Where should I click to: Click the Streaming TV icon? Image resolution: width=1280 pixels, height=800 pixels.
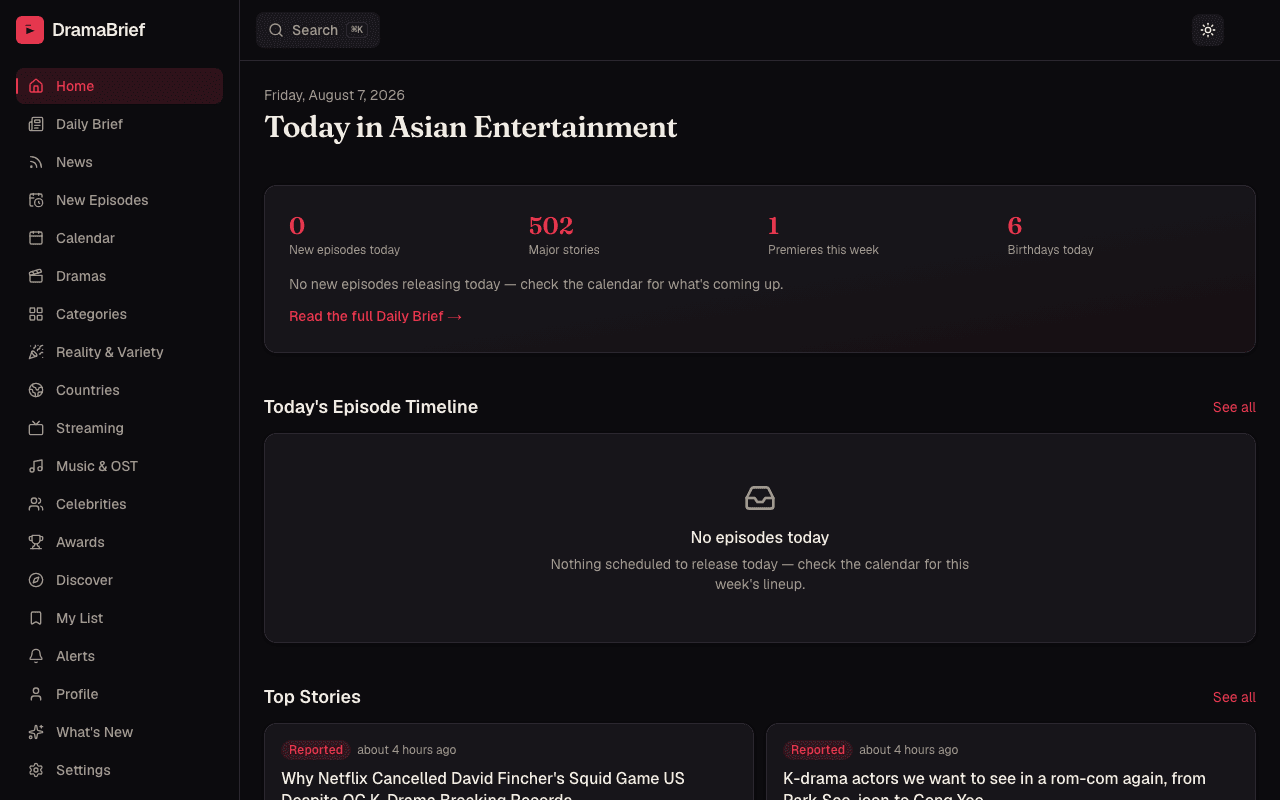point(36,428)
